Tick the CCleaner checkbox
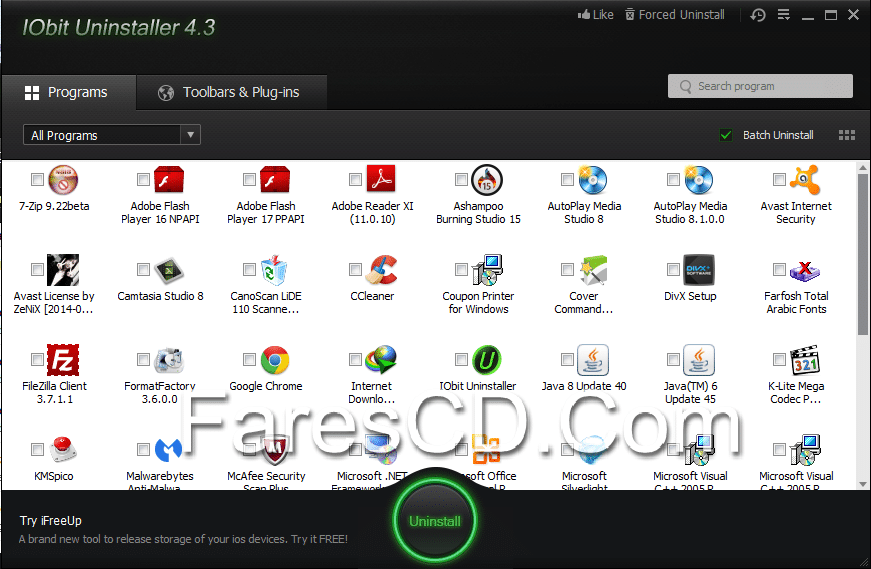 tap(356, 269)
